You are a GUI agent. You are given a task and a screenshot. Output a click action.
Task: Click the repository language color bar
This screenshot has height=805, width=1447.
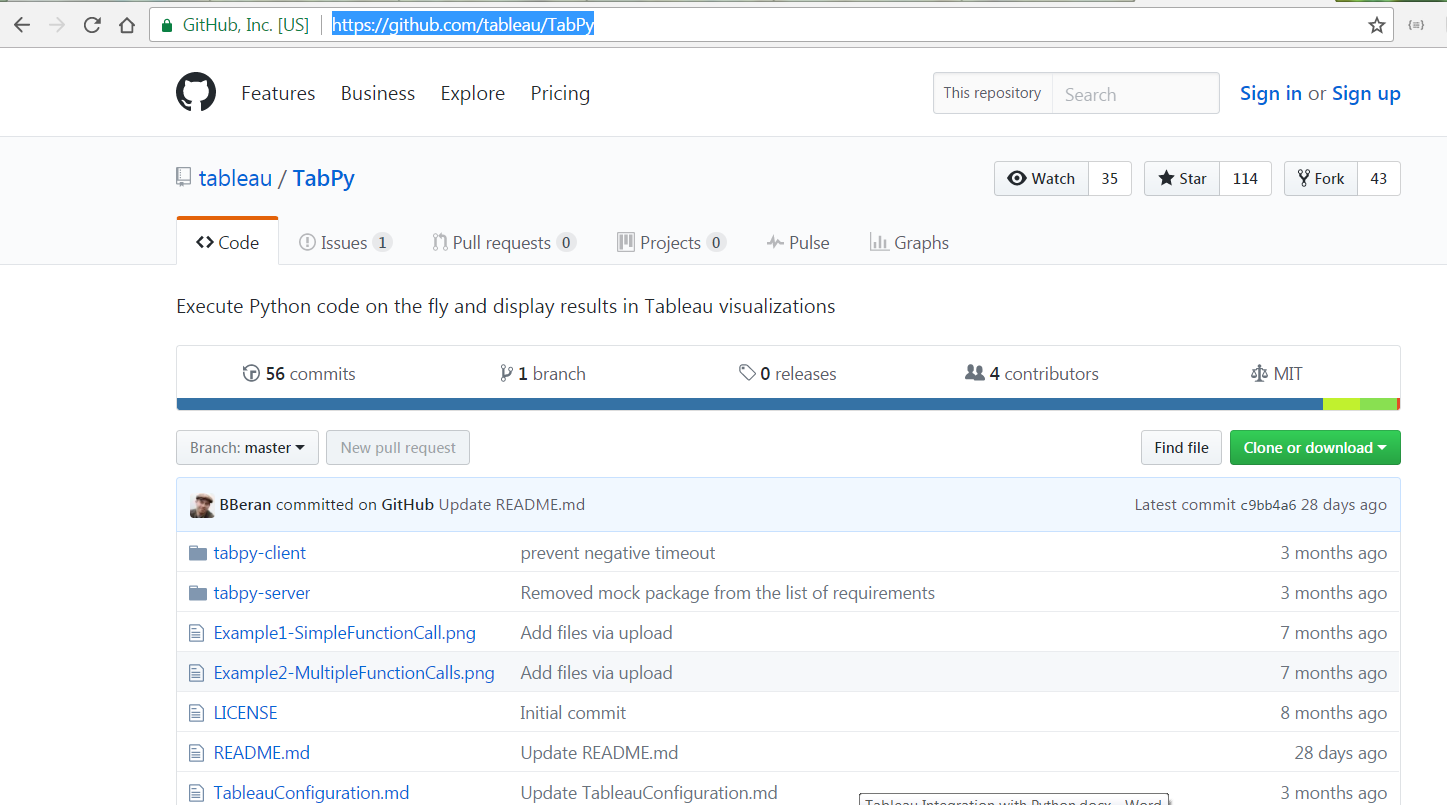pos(788,404)
